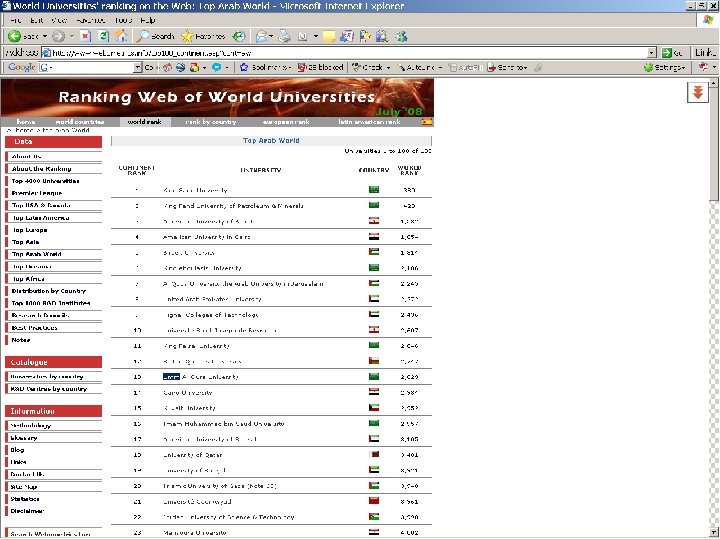
Task: Open the History icon
Action: 239,36
